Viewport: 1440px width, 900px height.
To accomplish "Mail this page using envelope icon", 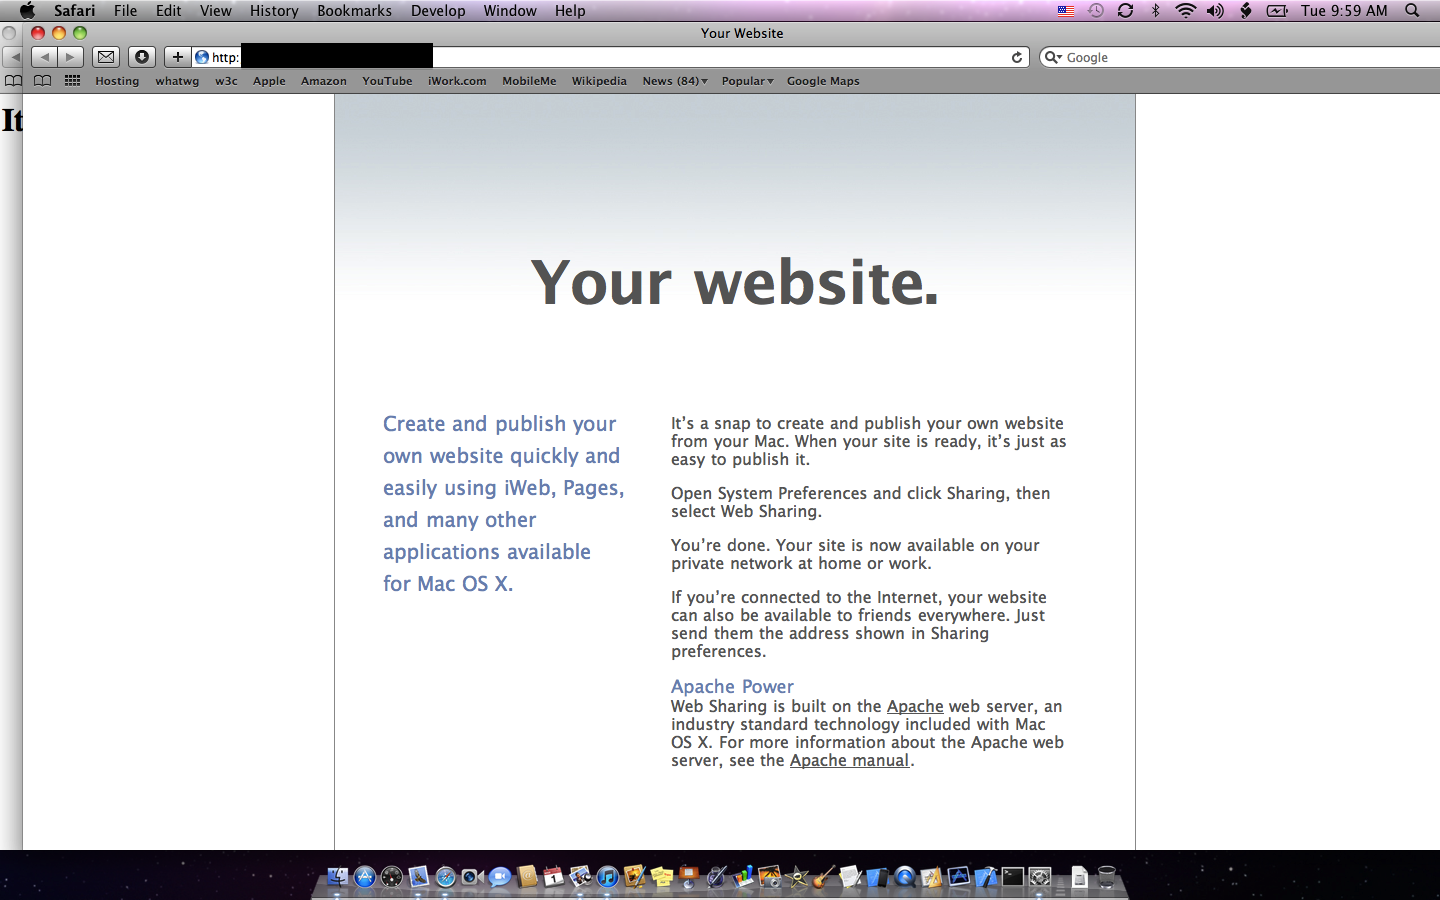I will pos(106,57).
